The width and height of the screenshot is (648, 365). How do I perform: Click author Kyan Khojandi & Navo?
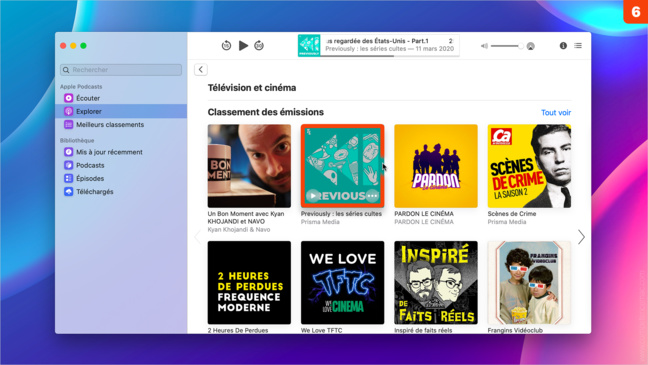point(239,229)
